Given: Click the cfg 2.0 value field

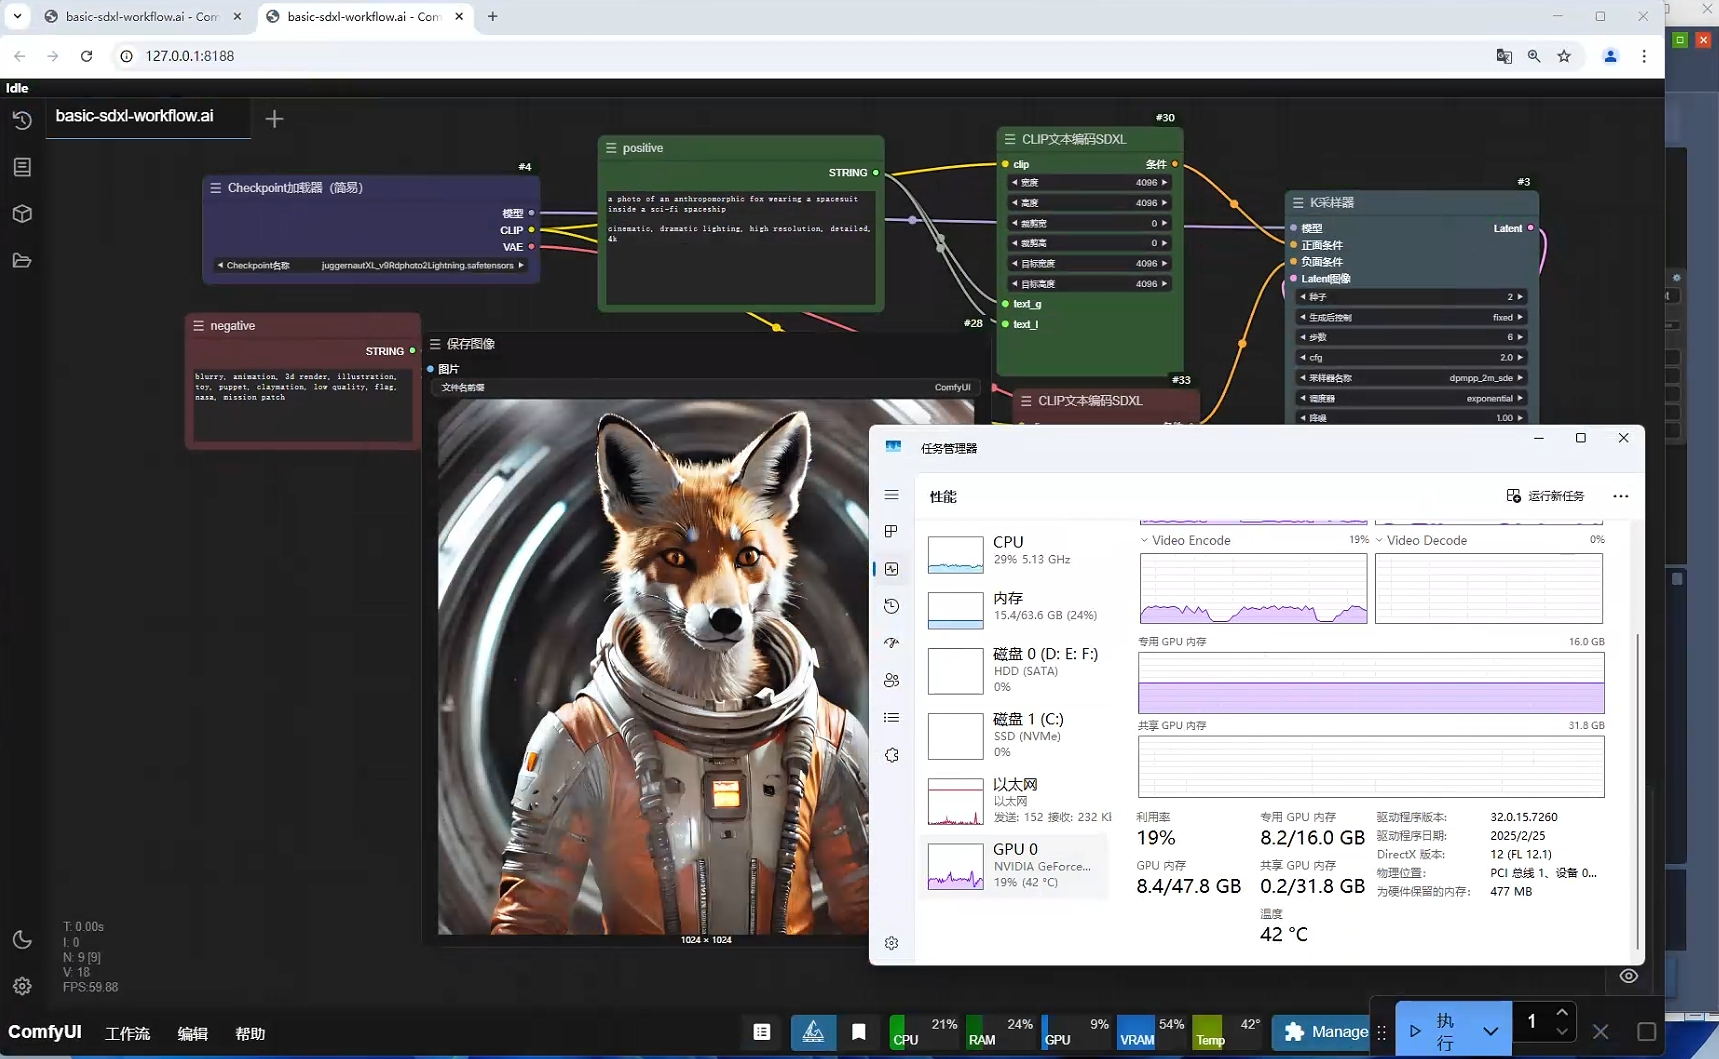Looking at the screenshot, I should (1412, 357).
